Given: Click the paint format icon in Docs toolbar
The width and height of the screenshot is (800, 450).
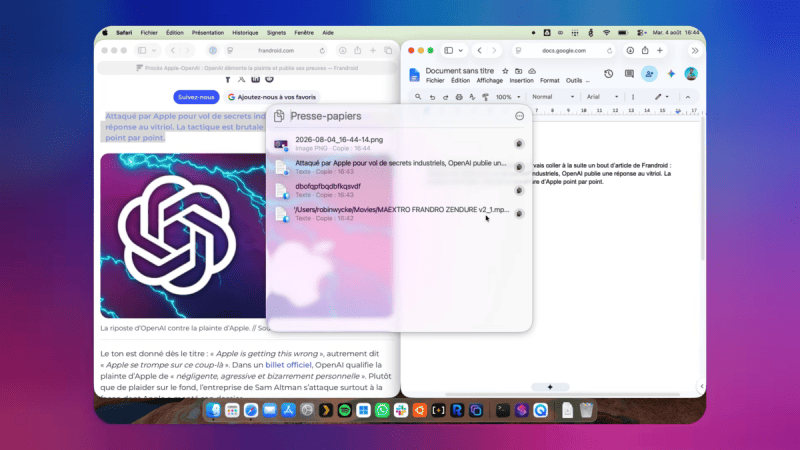Looking at the screenshot, I should 486,97.
